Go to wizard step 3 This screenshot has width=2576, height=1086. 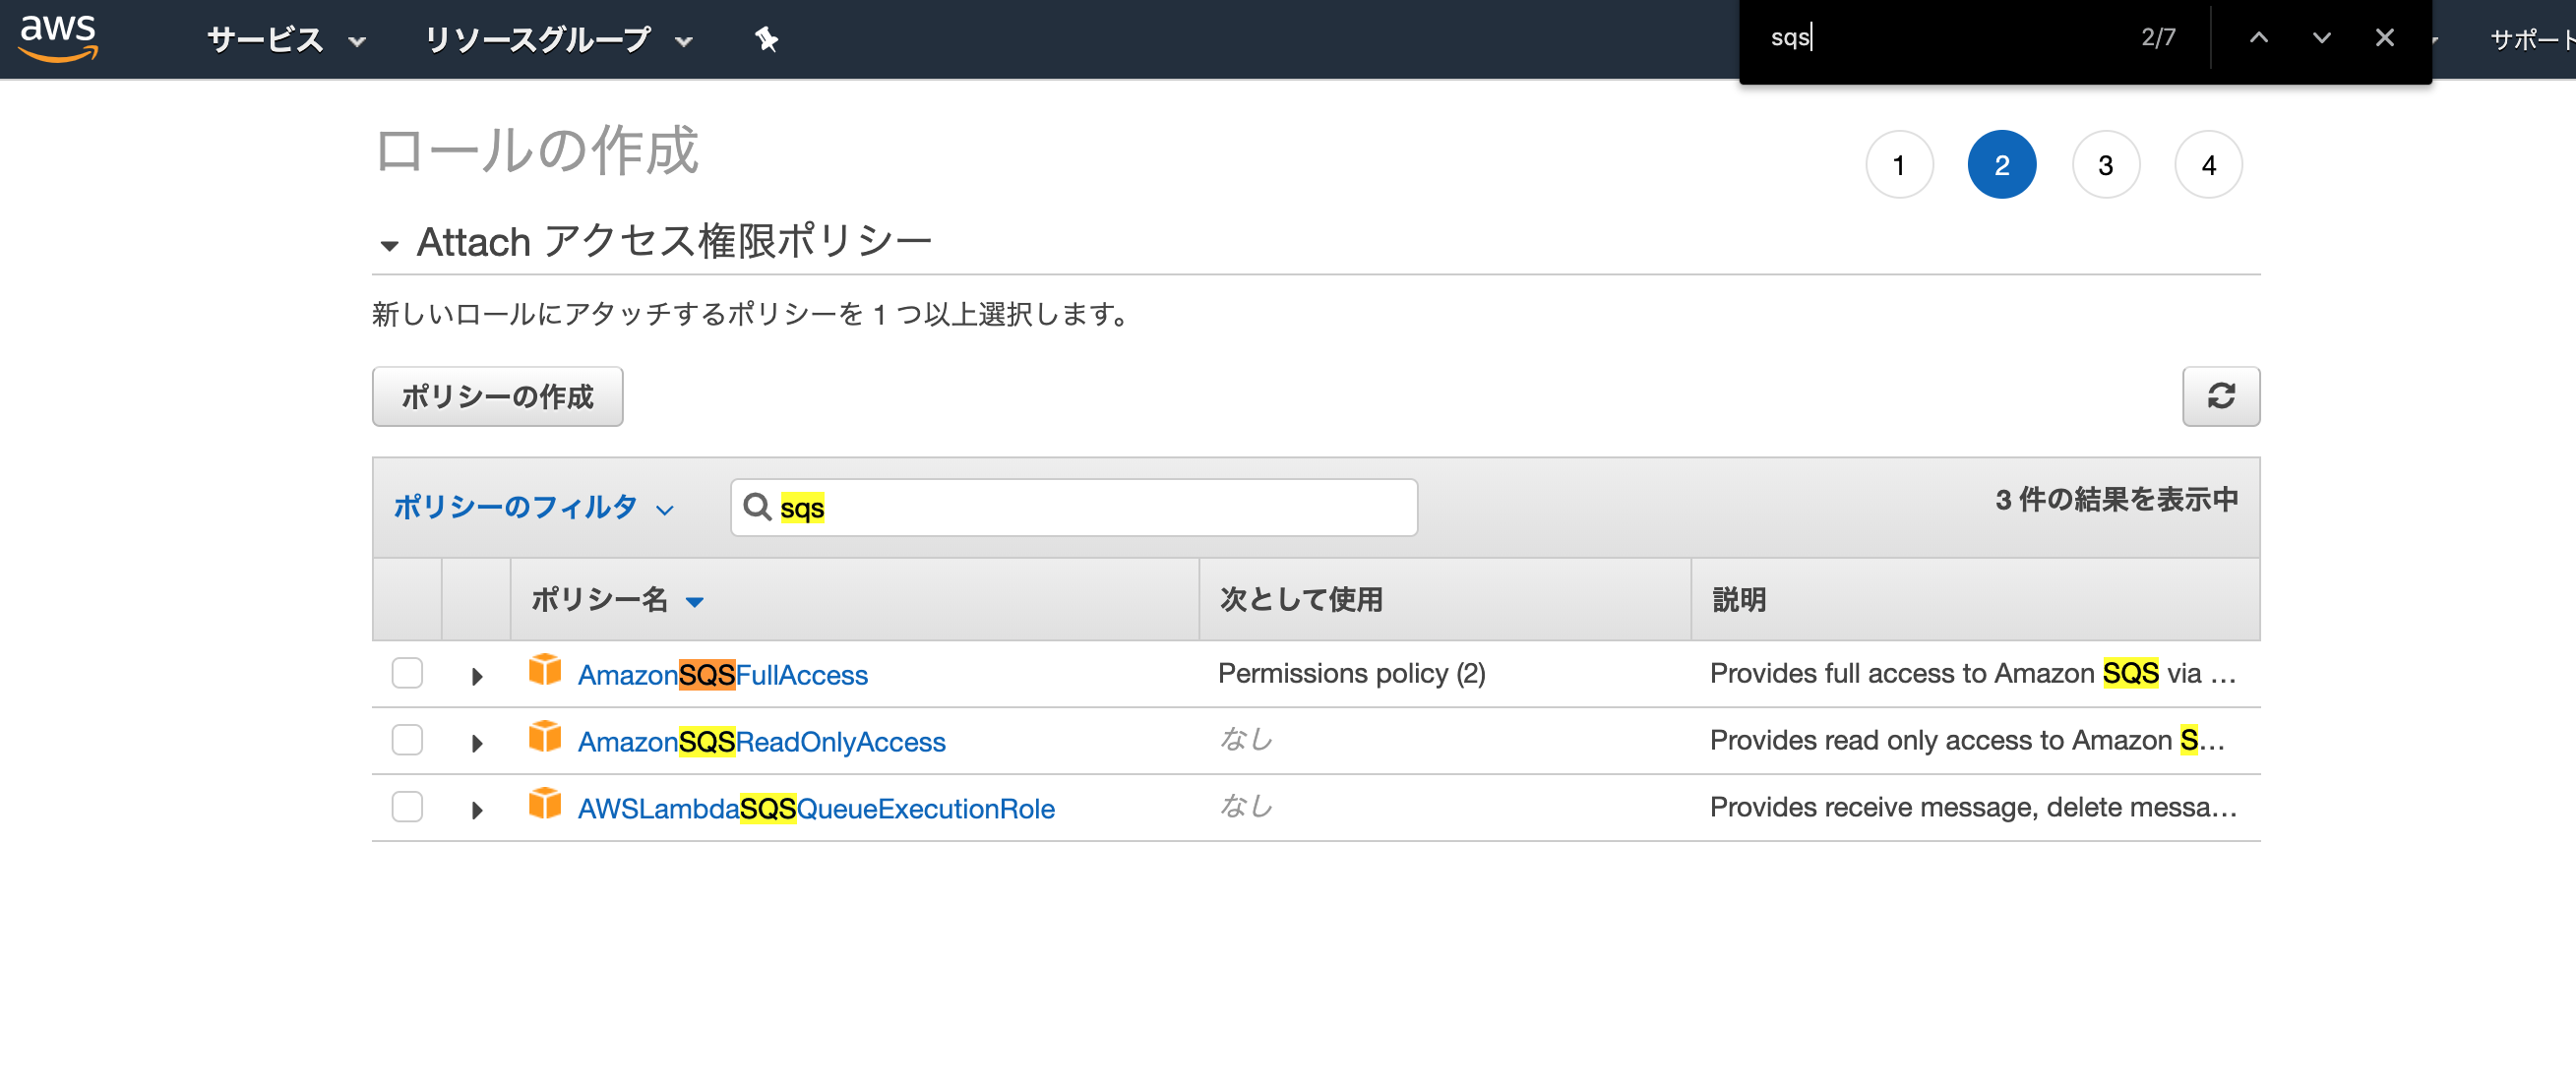tap(2105, 165)
